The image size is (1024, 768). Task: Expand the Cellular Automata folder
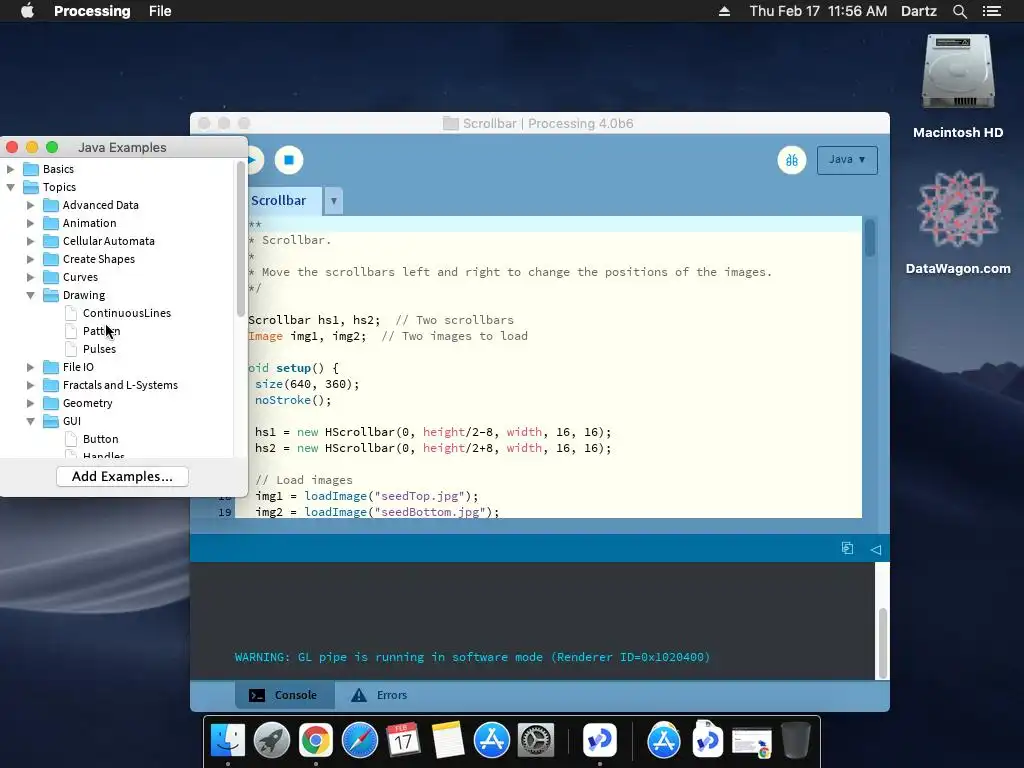(x=30, y=241)
